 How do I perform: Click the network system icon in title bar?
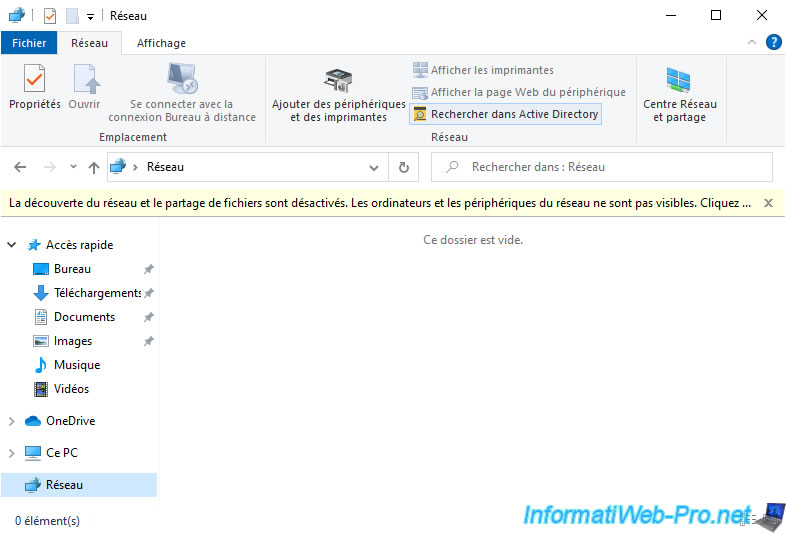click(17, 16)
